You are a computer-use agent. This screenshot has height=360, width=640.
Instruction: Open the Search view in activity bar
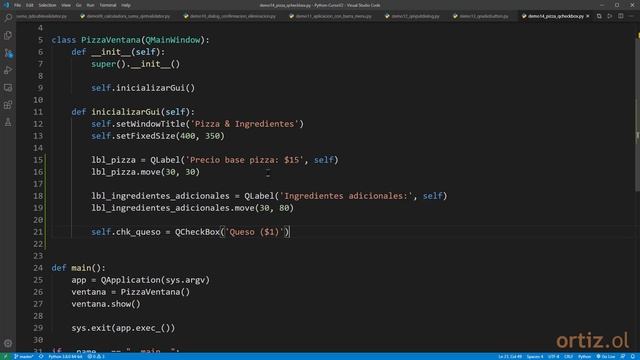(x=8, y=18)
